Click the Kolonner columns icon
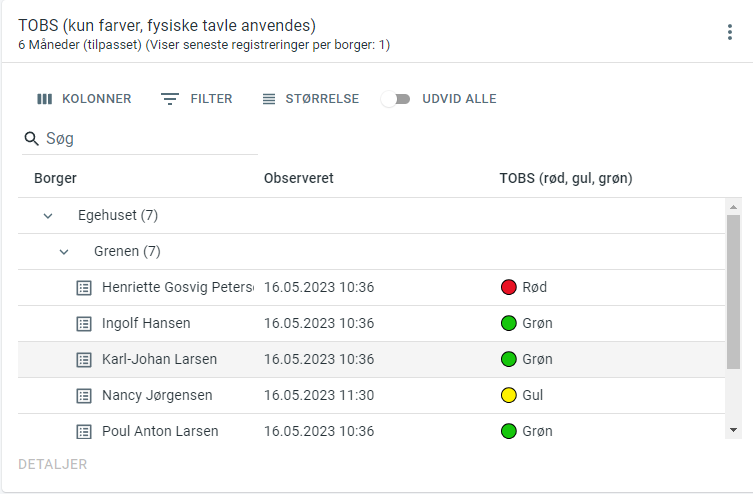Image resolution: width=753 pixels, height=494 pixels. point(44,99)
